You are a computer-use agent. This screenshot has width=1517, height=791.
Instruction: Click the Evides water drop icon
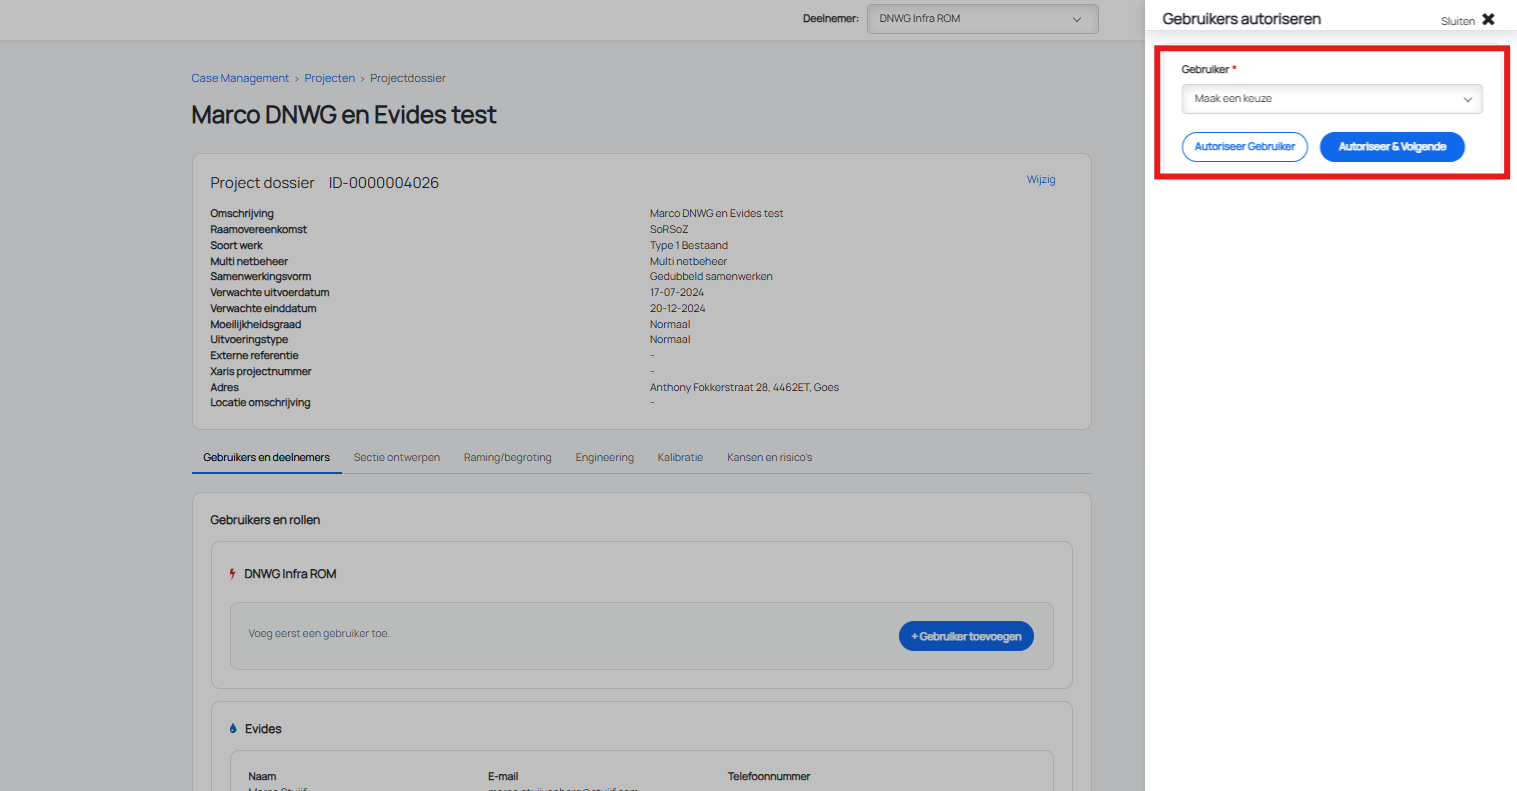pyautogui.click(x=233, y=729)
